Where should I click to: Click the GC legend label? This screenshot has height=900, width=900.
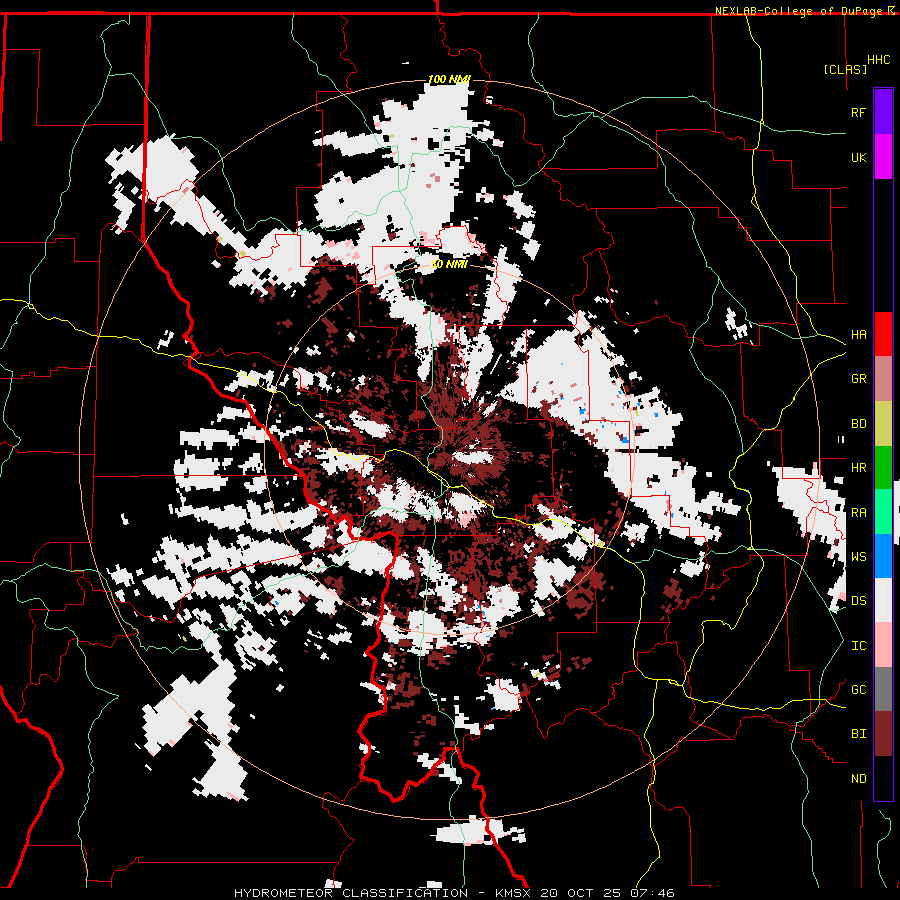coord(859,690)
